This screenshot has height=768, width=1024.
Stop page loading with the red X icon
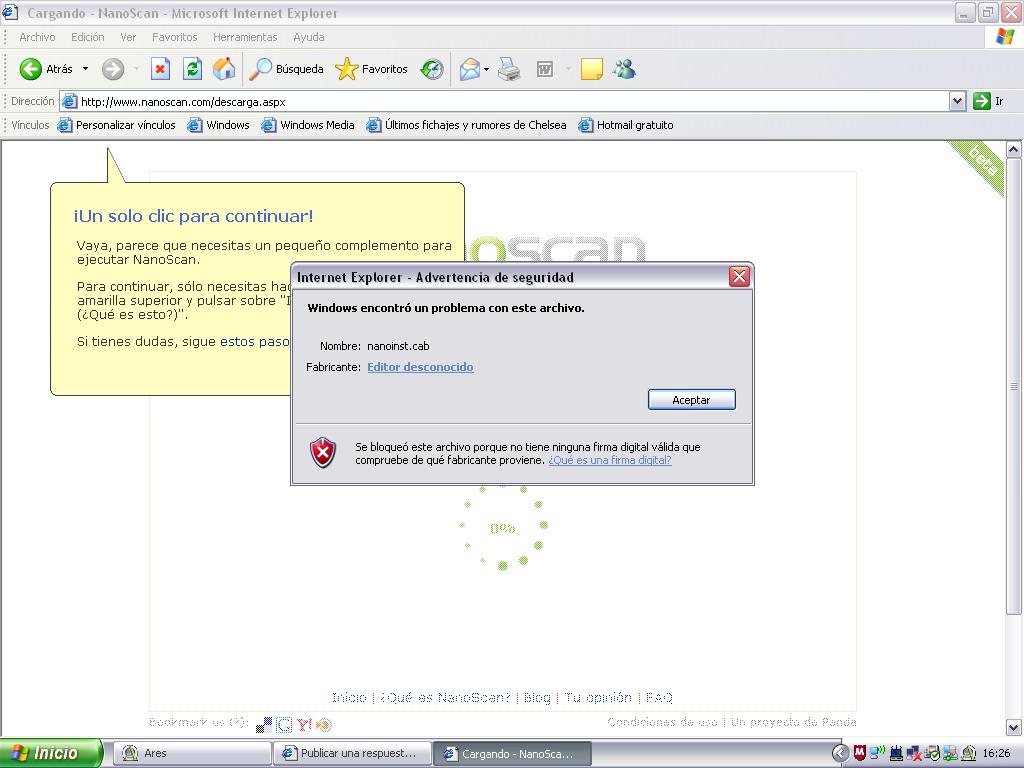tap(160, 69)
